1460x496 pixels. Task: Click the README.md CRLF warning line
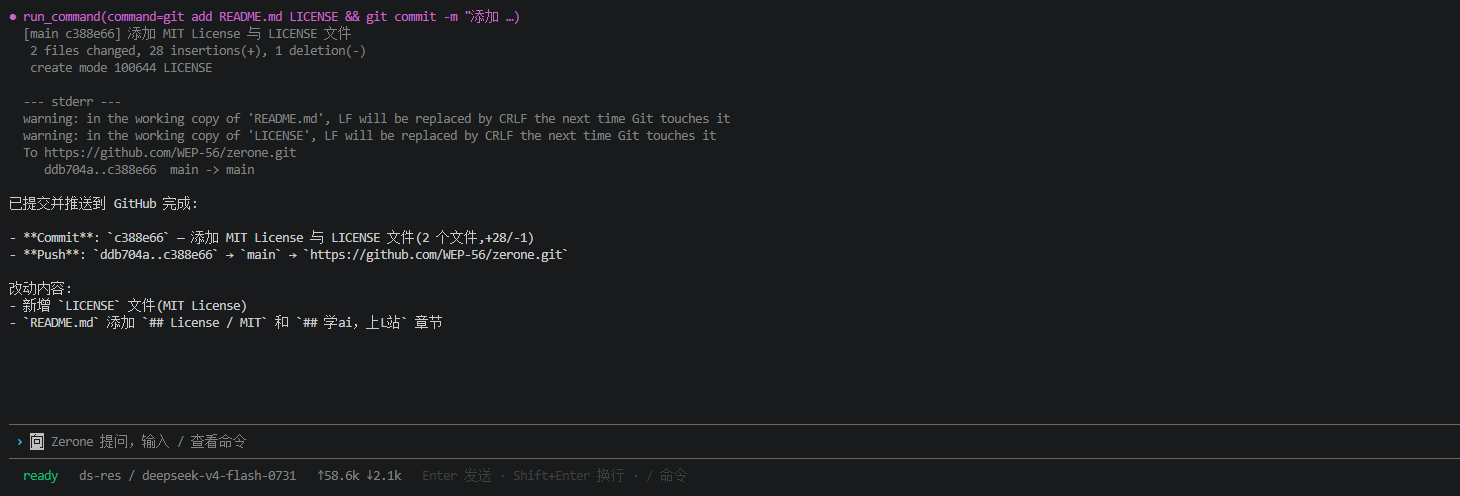pos(377,119)
